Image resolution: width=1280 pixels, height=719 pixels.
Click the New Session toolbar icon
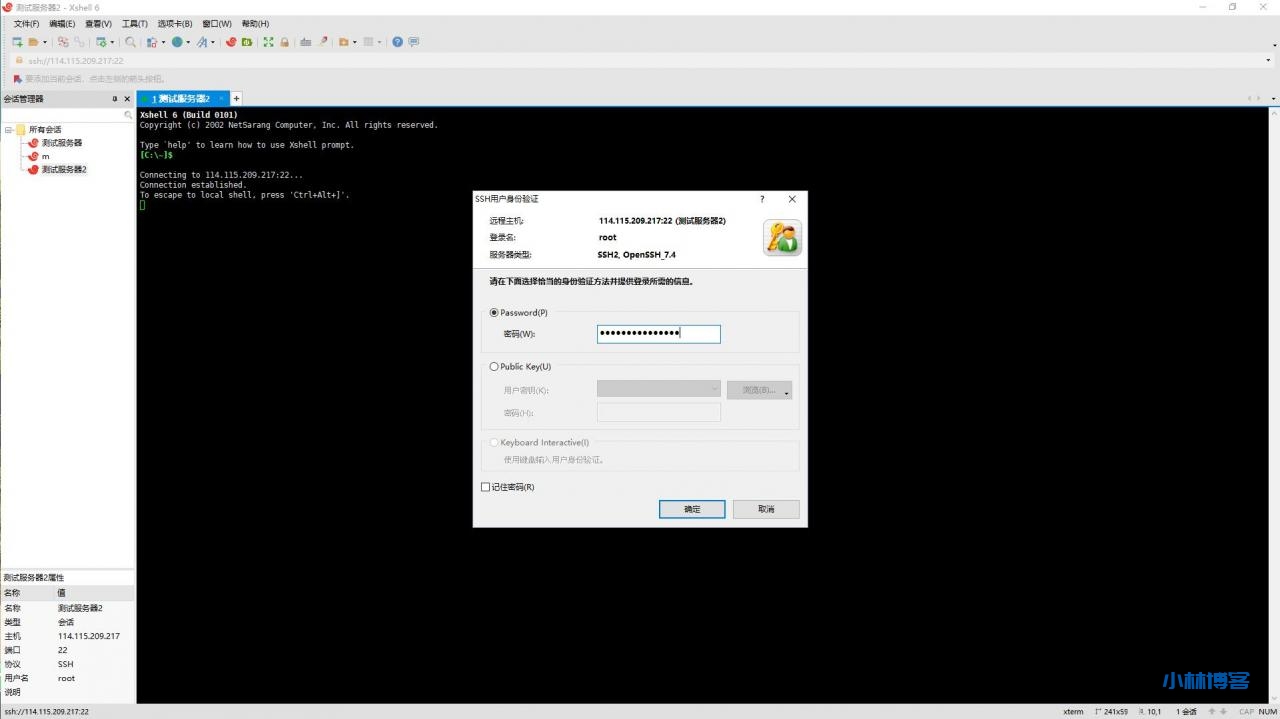pyautogui.click(x=17, y=42)
